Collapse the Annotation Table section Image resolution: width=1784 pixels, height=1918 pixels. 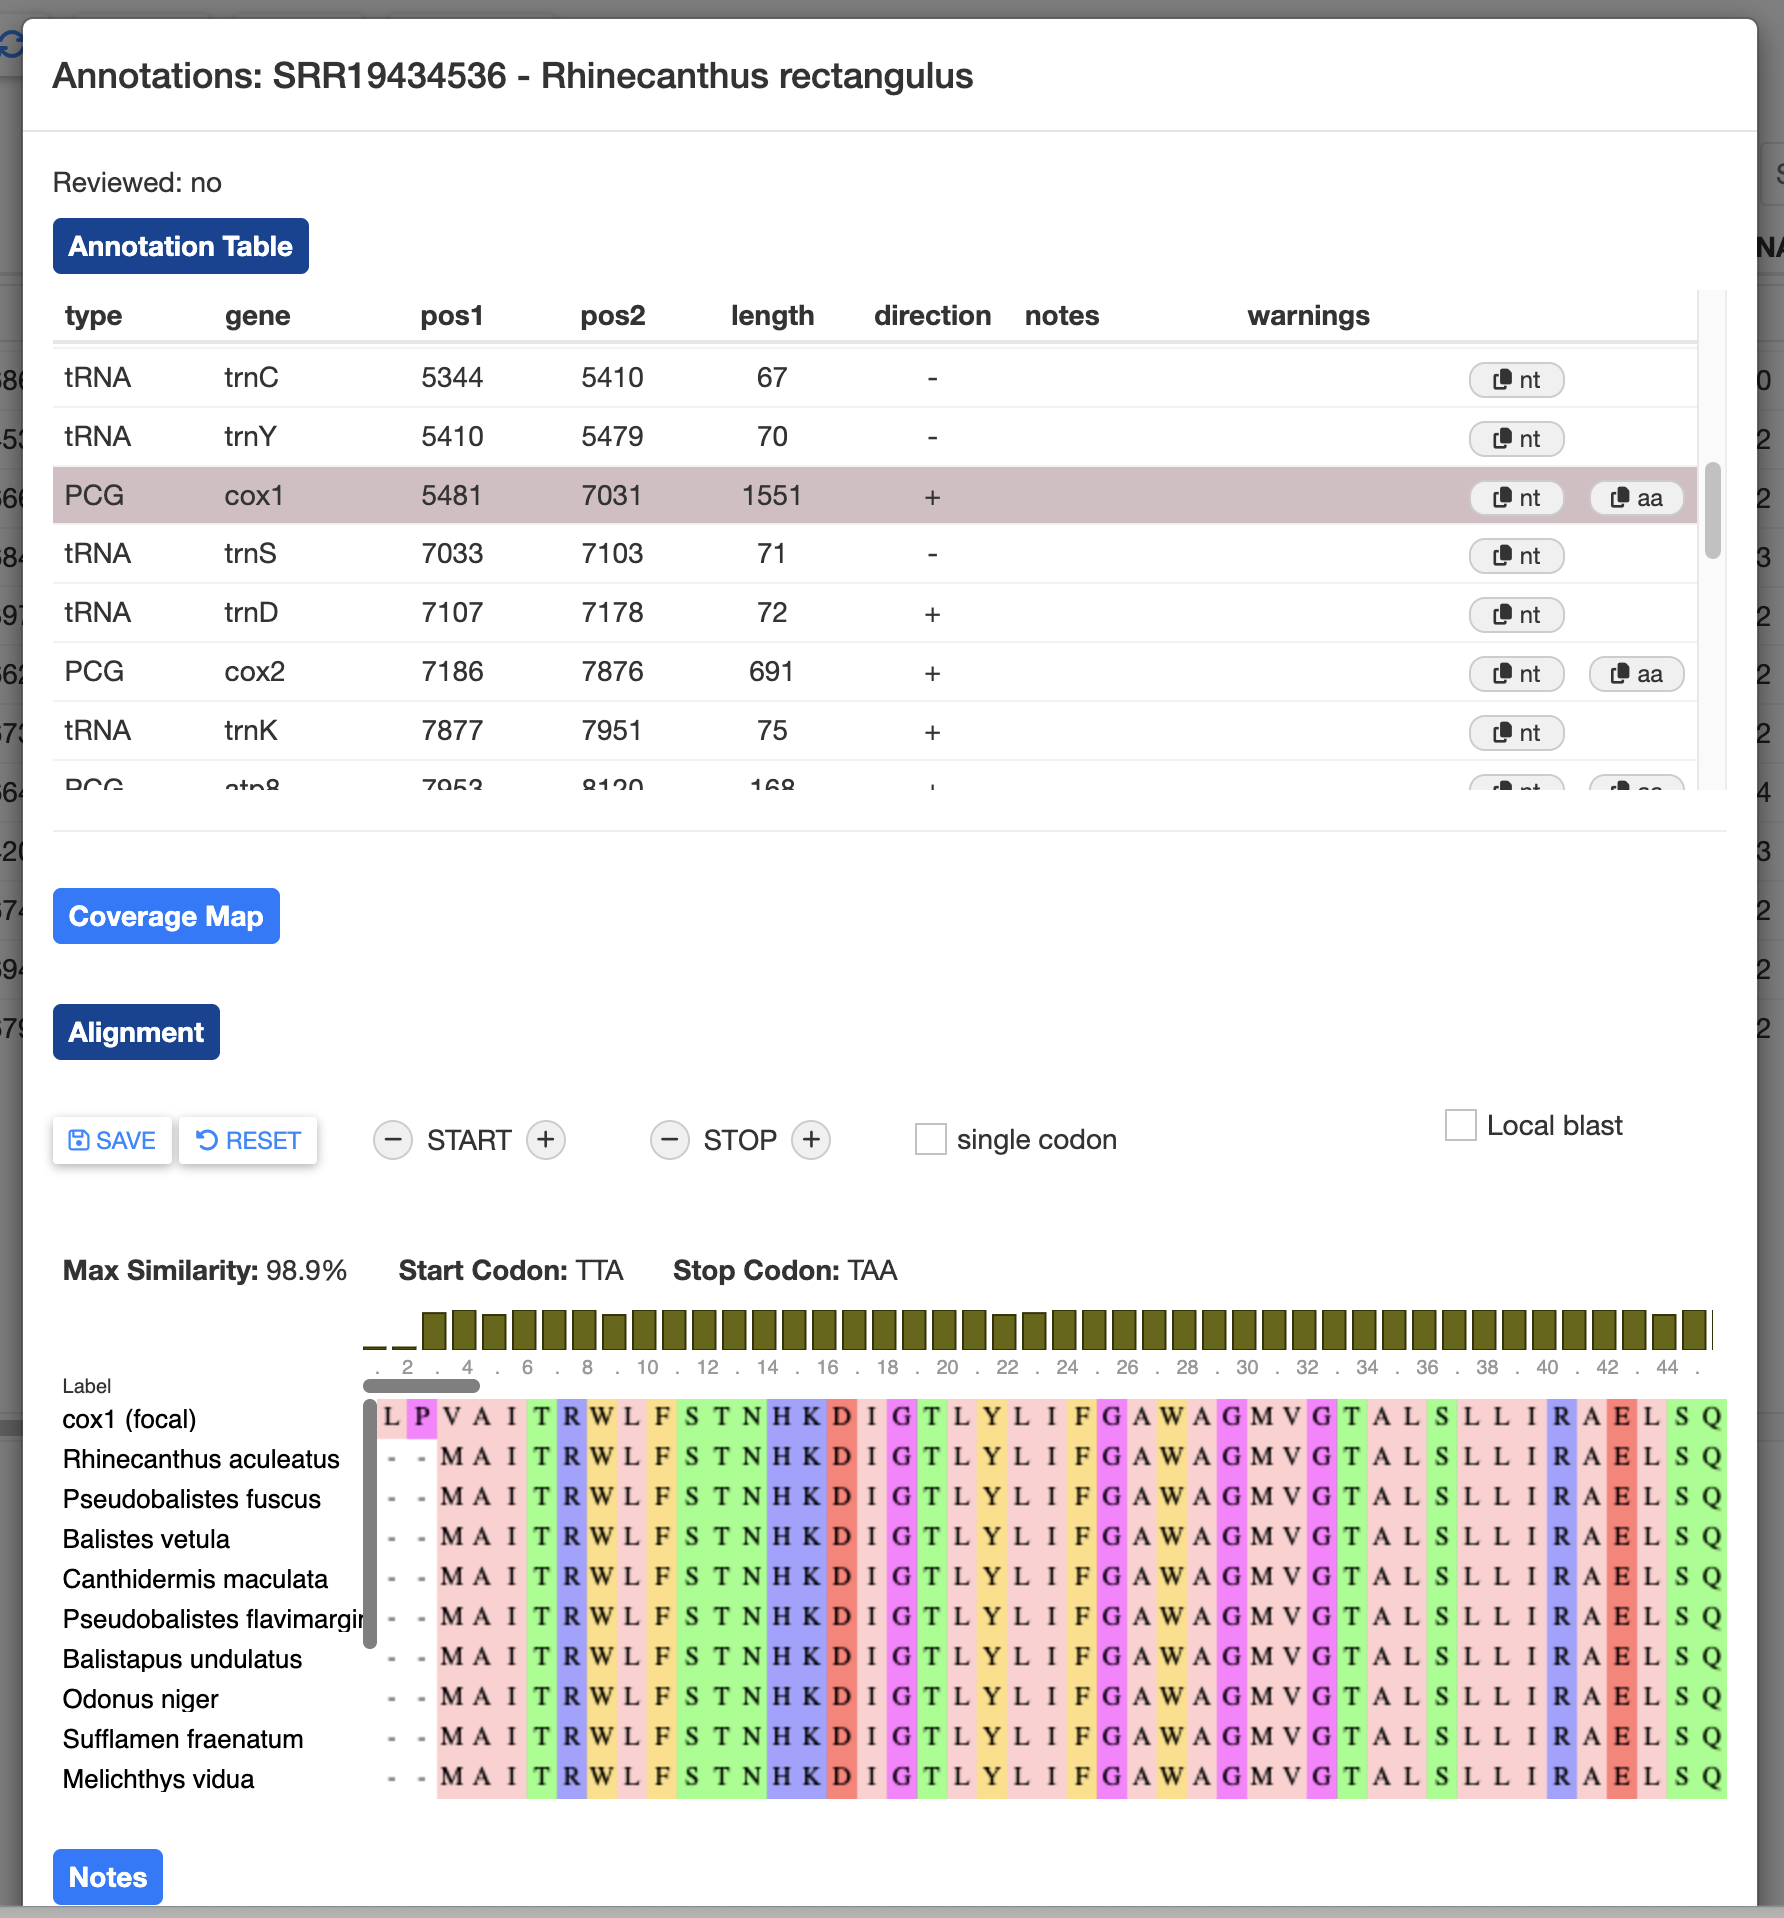(x=181, y=246)
